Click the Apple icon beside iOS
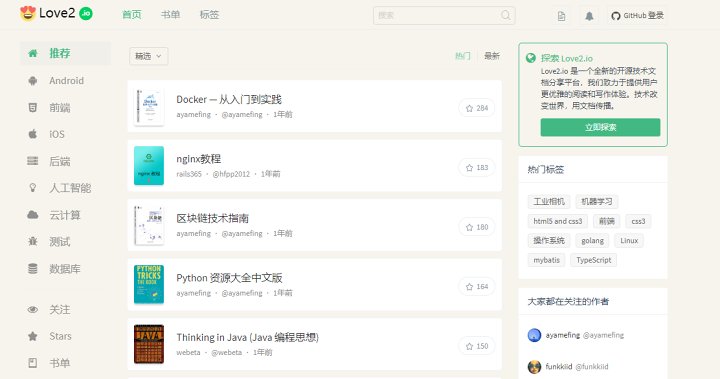The height and width of the screenshot is (379, 720). point(33,134)
